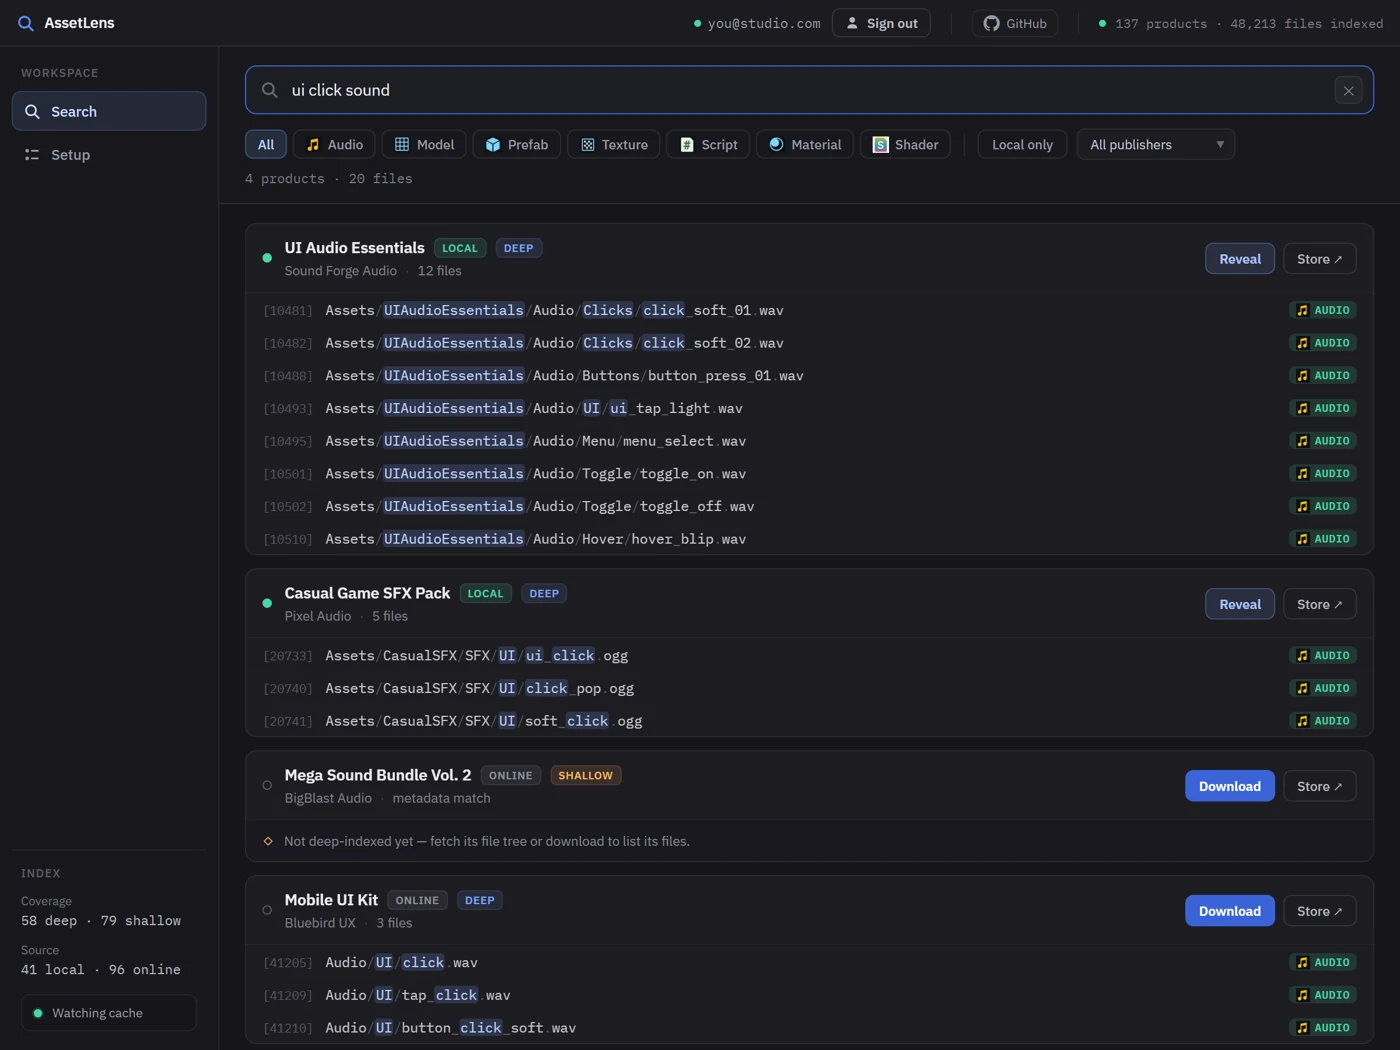Viewport: 1400px width, 1050px height.
Task: Select file hover_blip.wav
Action: click(809, 539)
